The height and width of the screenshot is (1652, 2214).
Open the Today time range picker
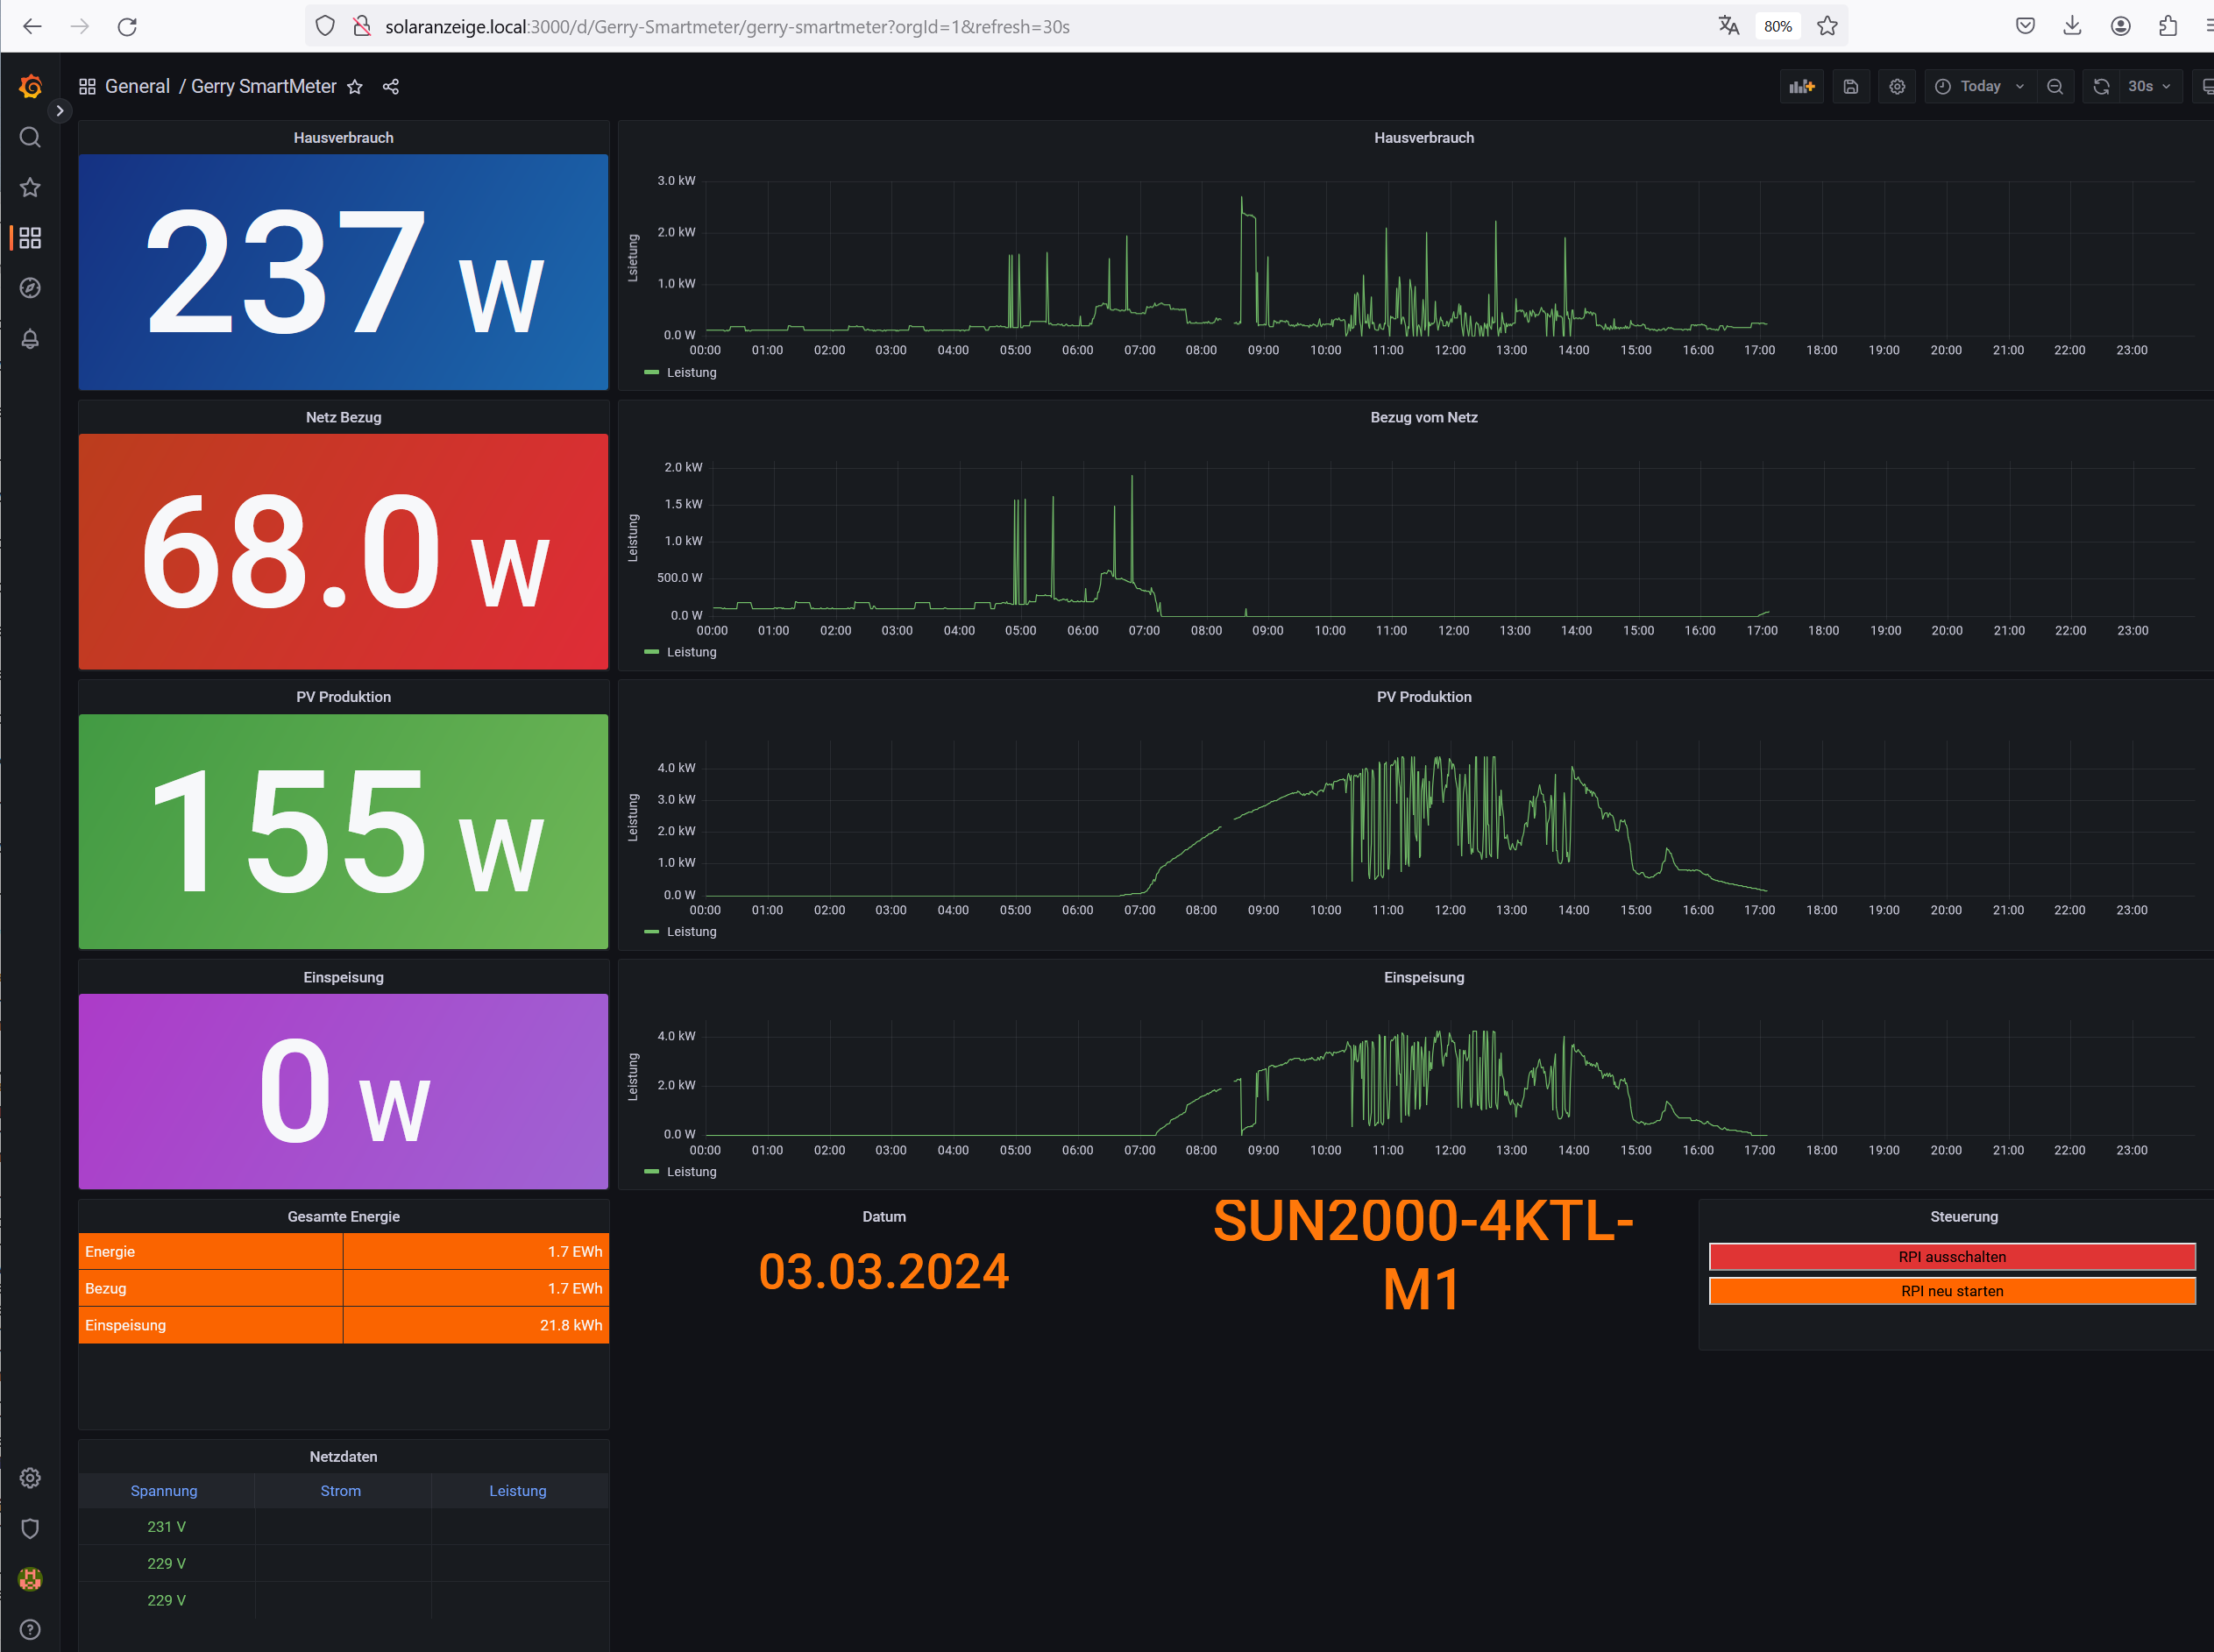(x=1979, y=86)
